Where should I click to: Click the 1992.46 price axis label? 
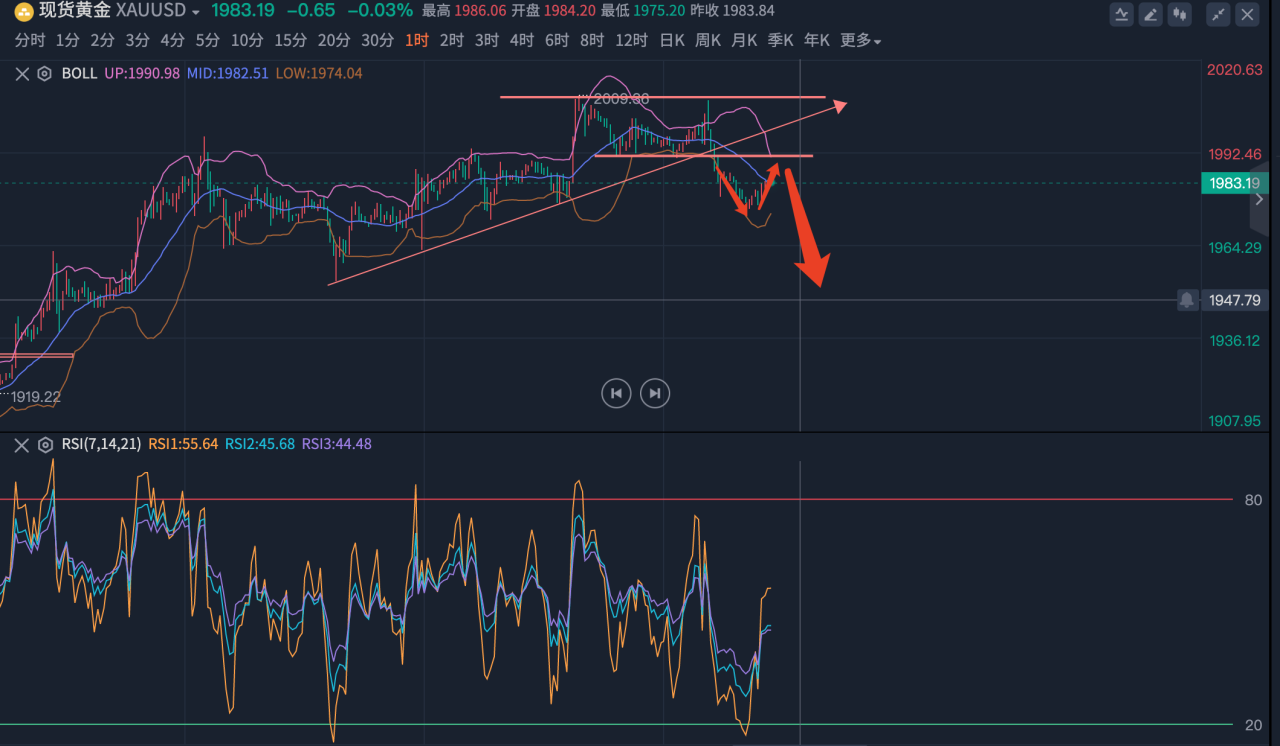point(1235,154)
